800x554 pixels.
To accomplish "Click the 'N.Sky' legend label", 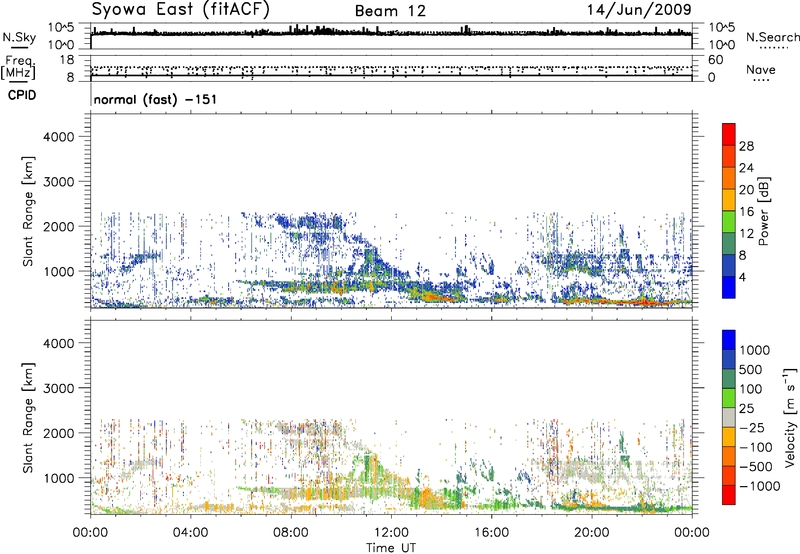I will (x=19, y=37).
